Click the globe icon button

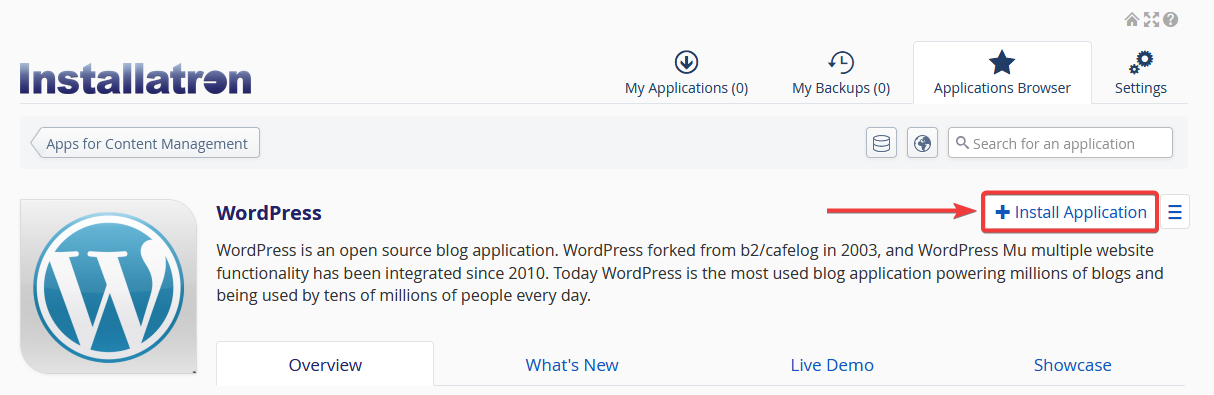[x=922, y=143]
